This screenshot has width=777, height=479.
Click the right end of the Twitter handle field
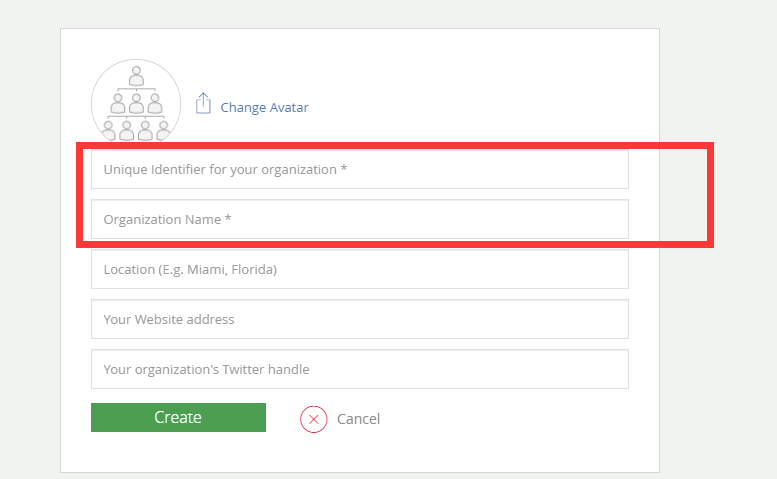tap(600, 369)
